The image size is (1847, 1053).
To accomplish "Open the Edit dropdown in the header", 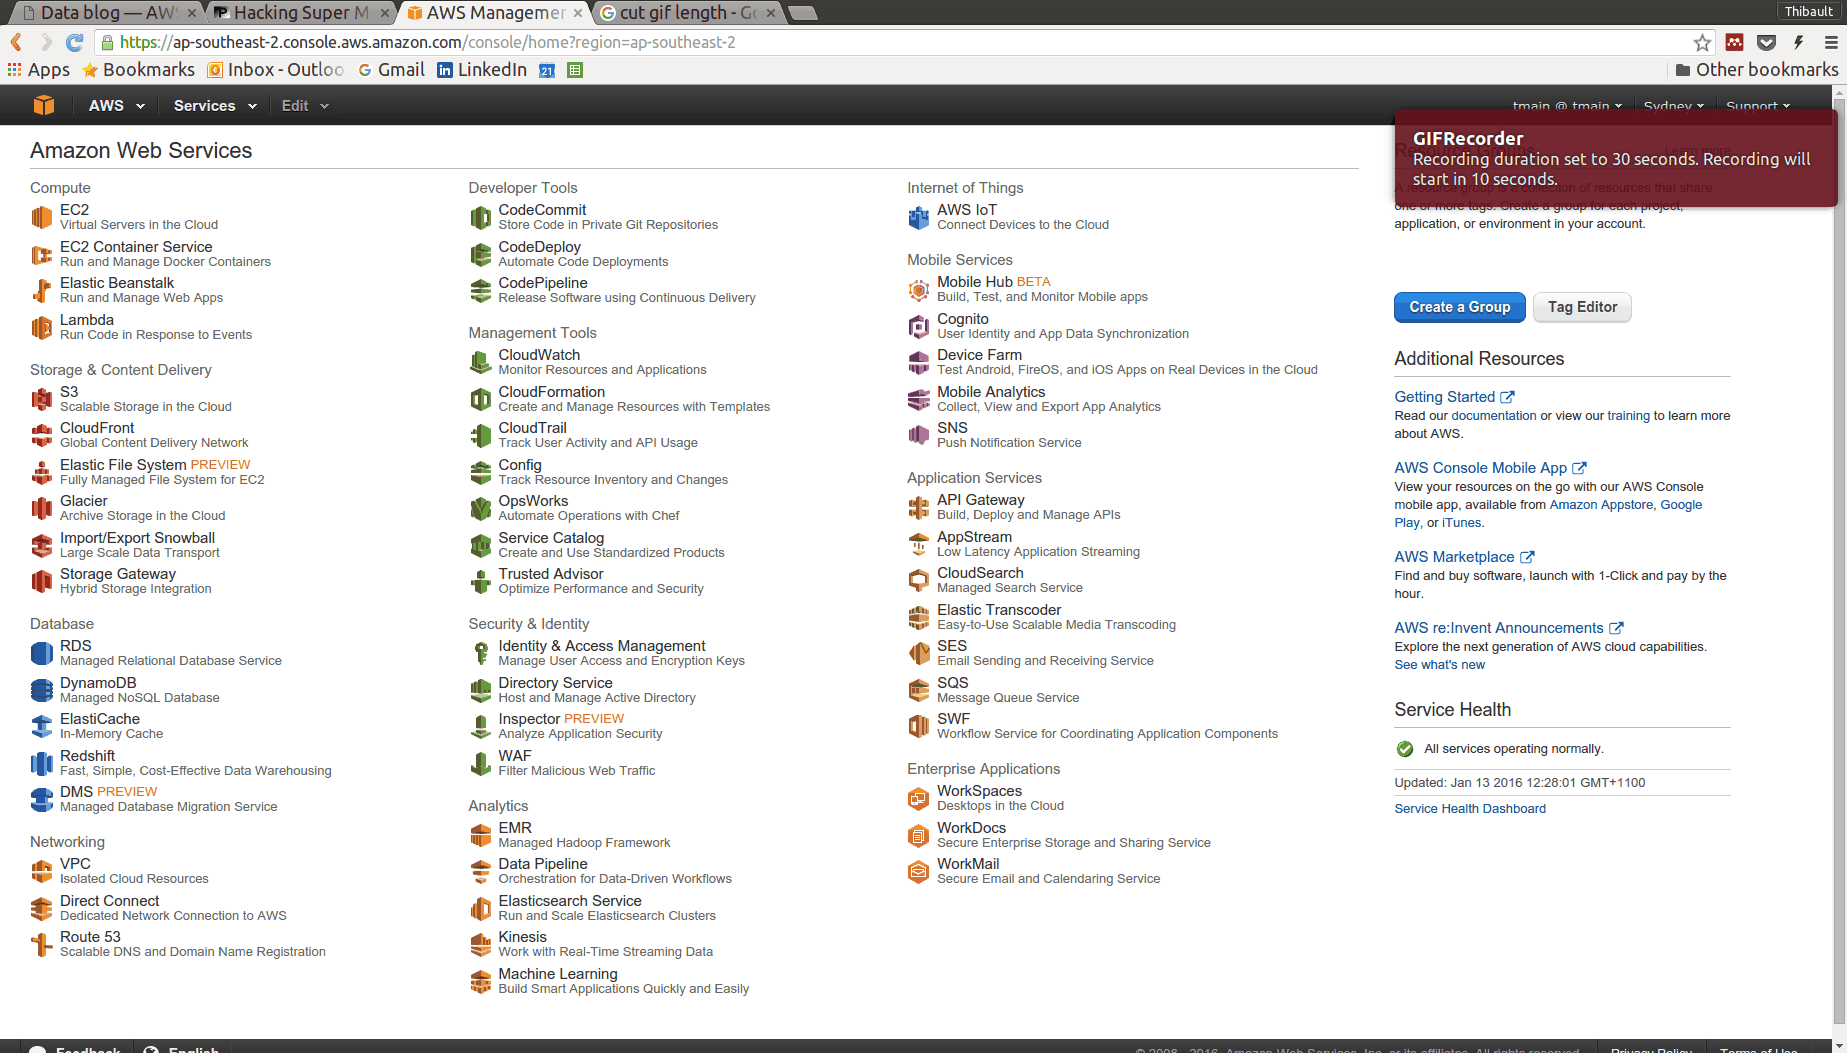I will click(305, 105).
